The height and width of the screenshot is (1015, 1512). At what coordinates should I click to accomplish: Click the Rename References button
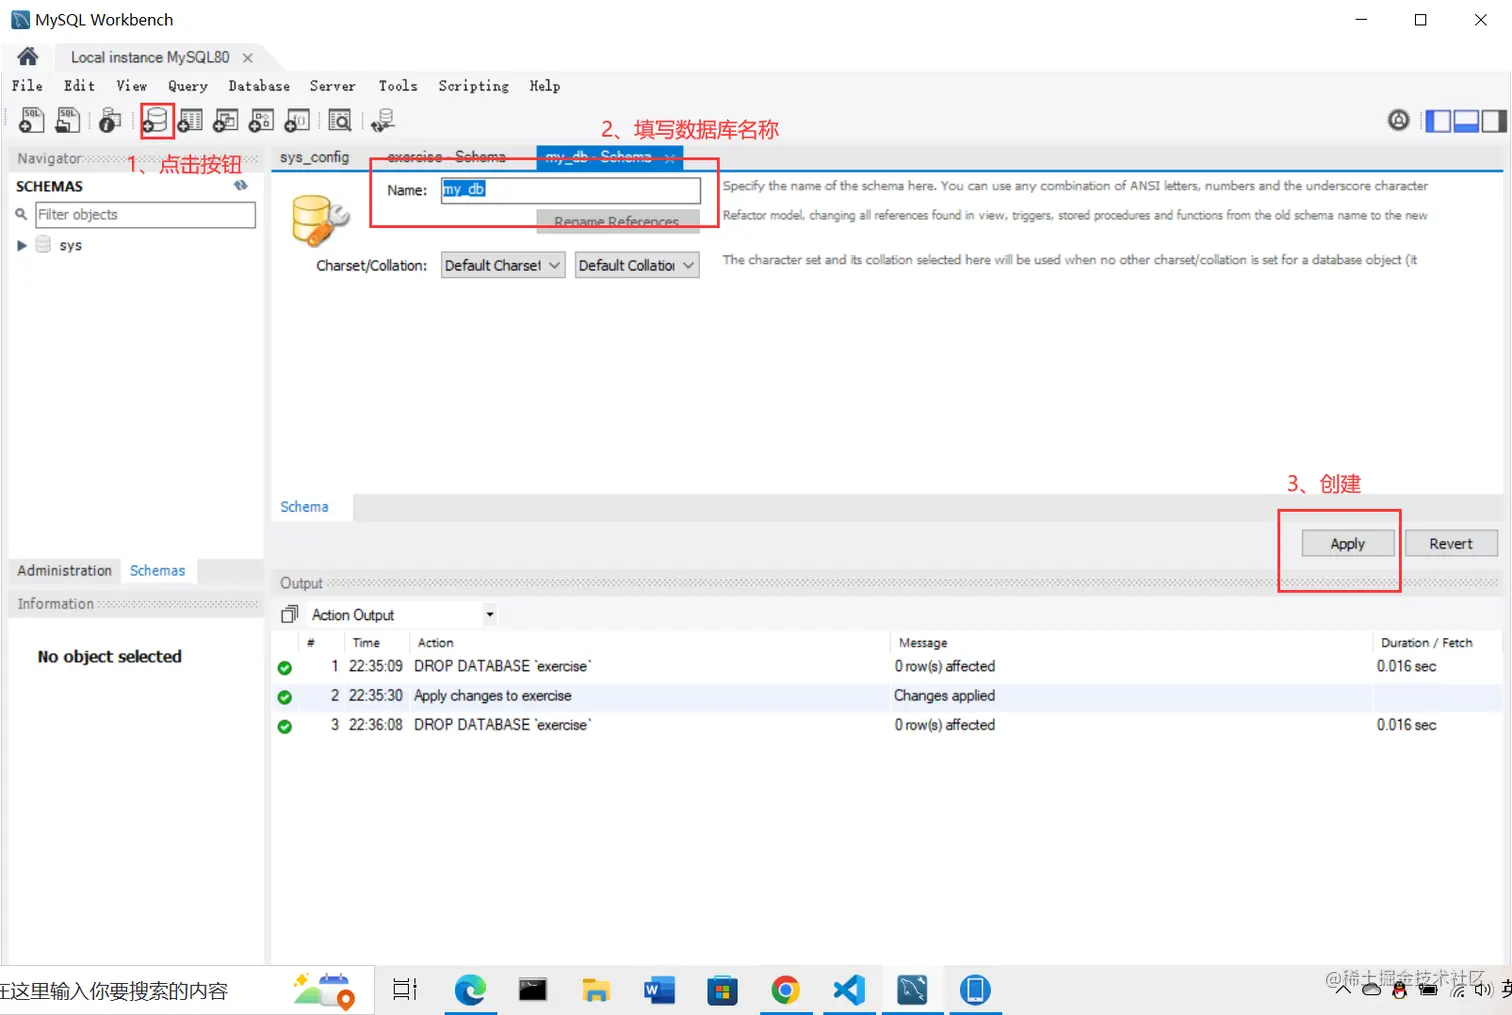[616, 221]
